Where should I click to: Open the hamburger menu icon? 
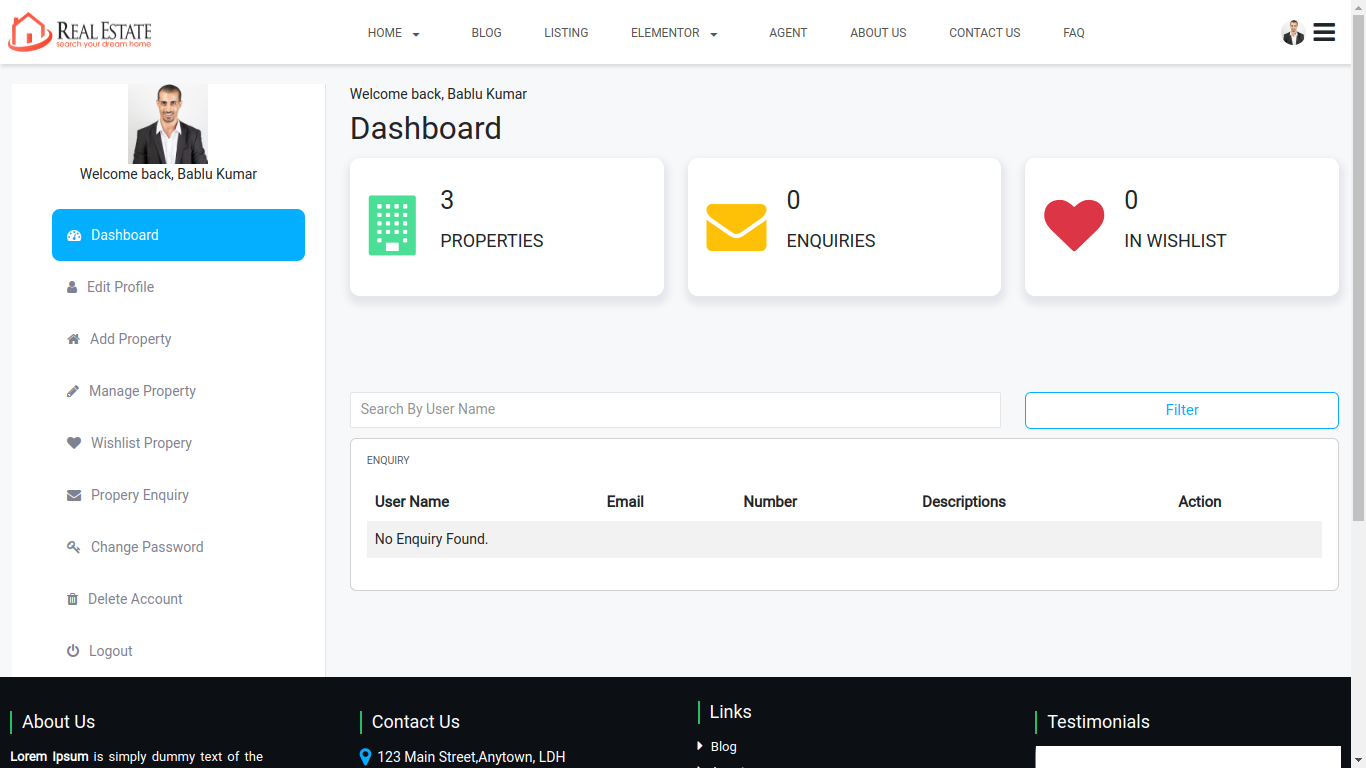1324,32
